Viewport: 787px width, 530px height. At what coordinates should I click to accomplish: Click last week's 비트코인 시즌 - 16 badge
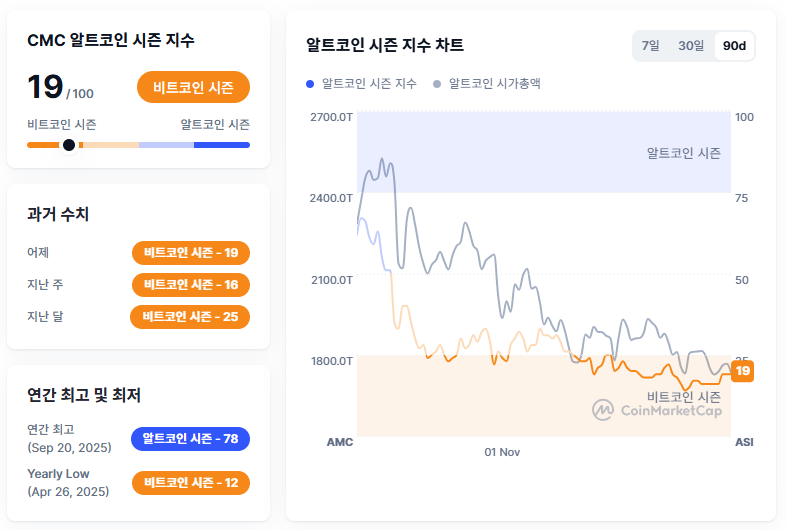pyautogui.click(x=191, y=285)
